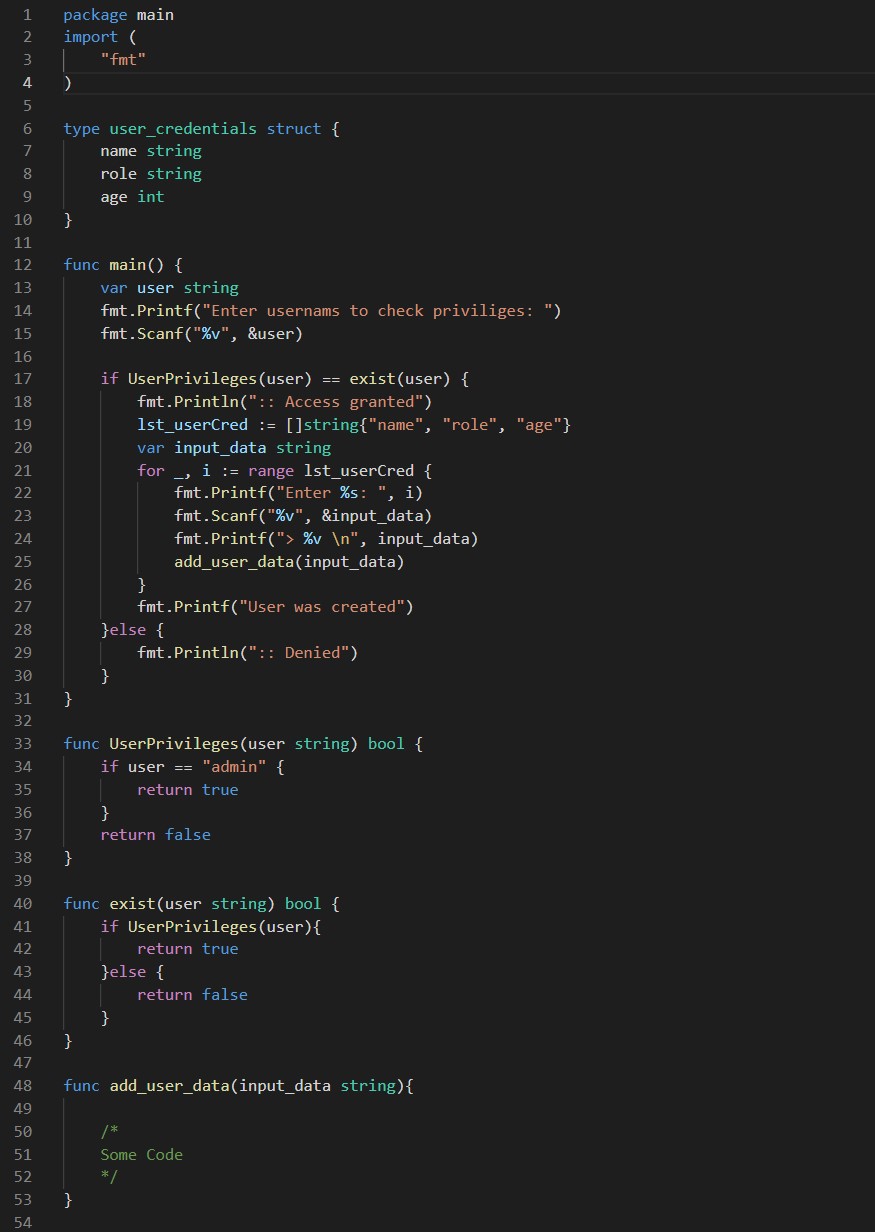Click the else keyword on line 28
875x1232 pixels.
click(x=126, y=629)
